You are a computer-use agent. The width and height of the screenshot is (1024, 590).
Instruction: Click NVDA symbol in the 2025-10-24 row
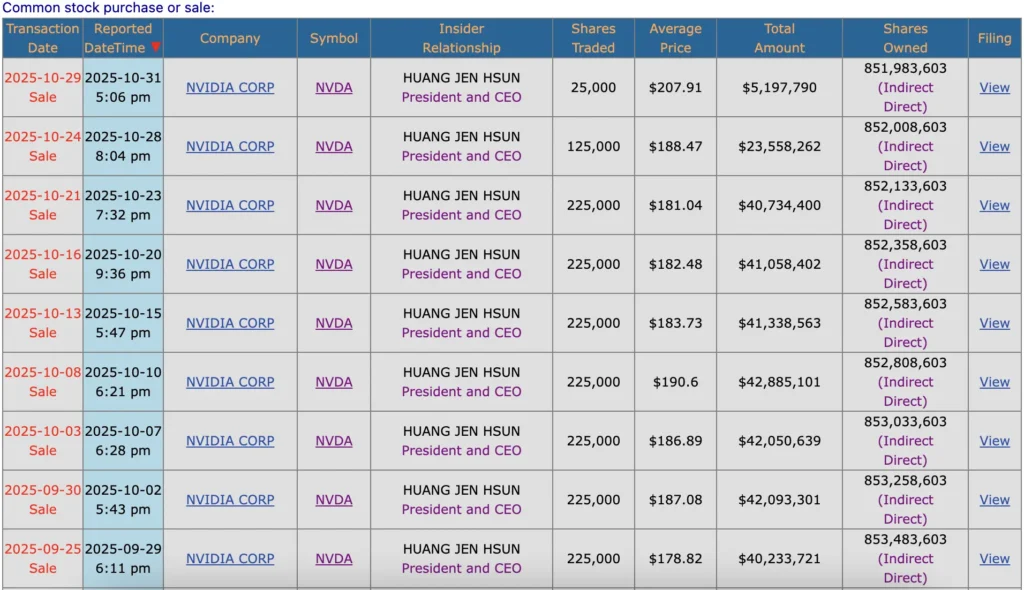coord(334,146)
